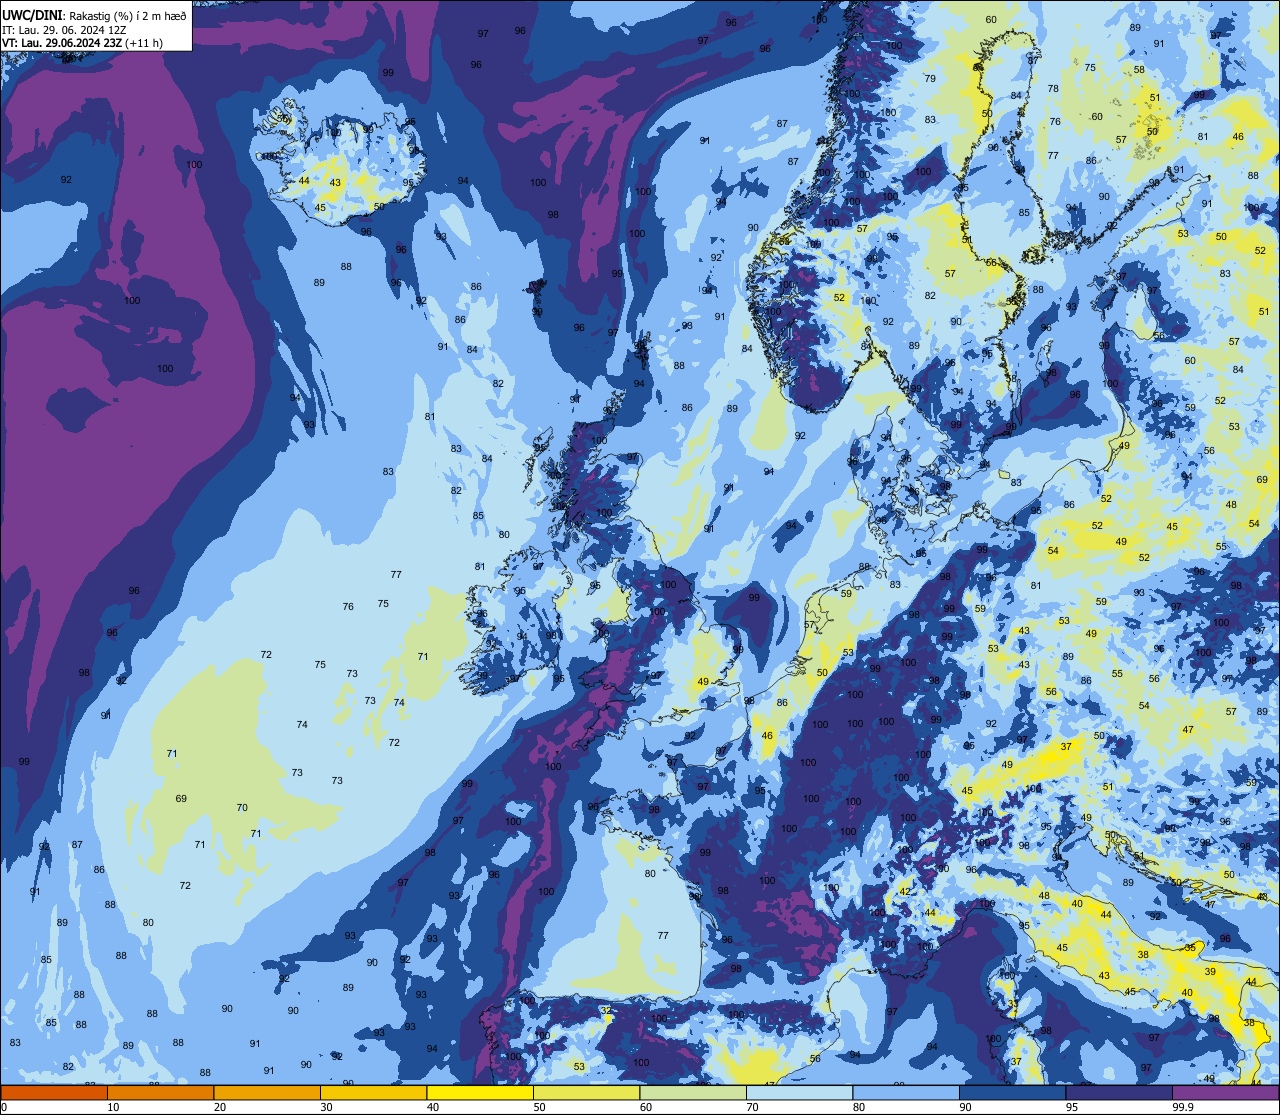Click the legend tick label 95

pyautogui.click(x=1072, y=1107)
